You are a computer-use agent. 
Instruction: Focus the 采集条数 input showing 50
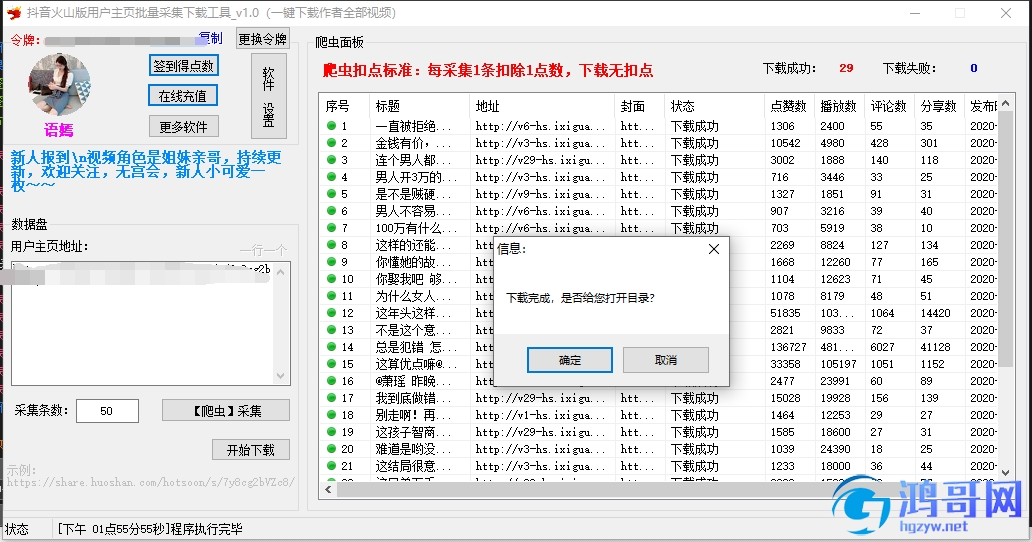(107, 411)
